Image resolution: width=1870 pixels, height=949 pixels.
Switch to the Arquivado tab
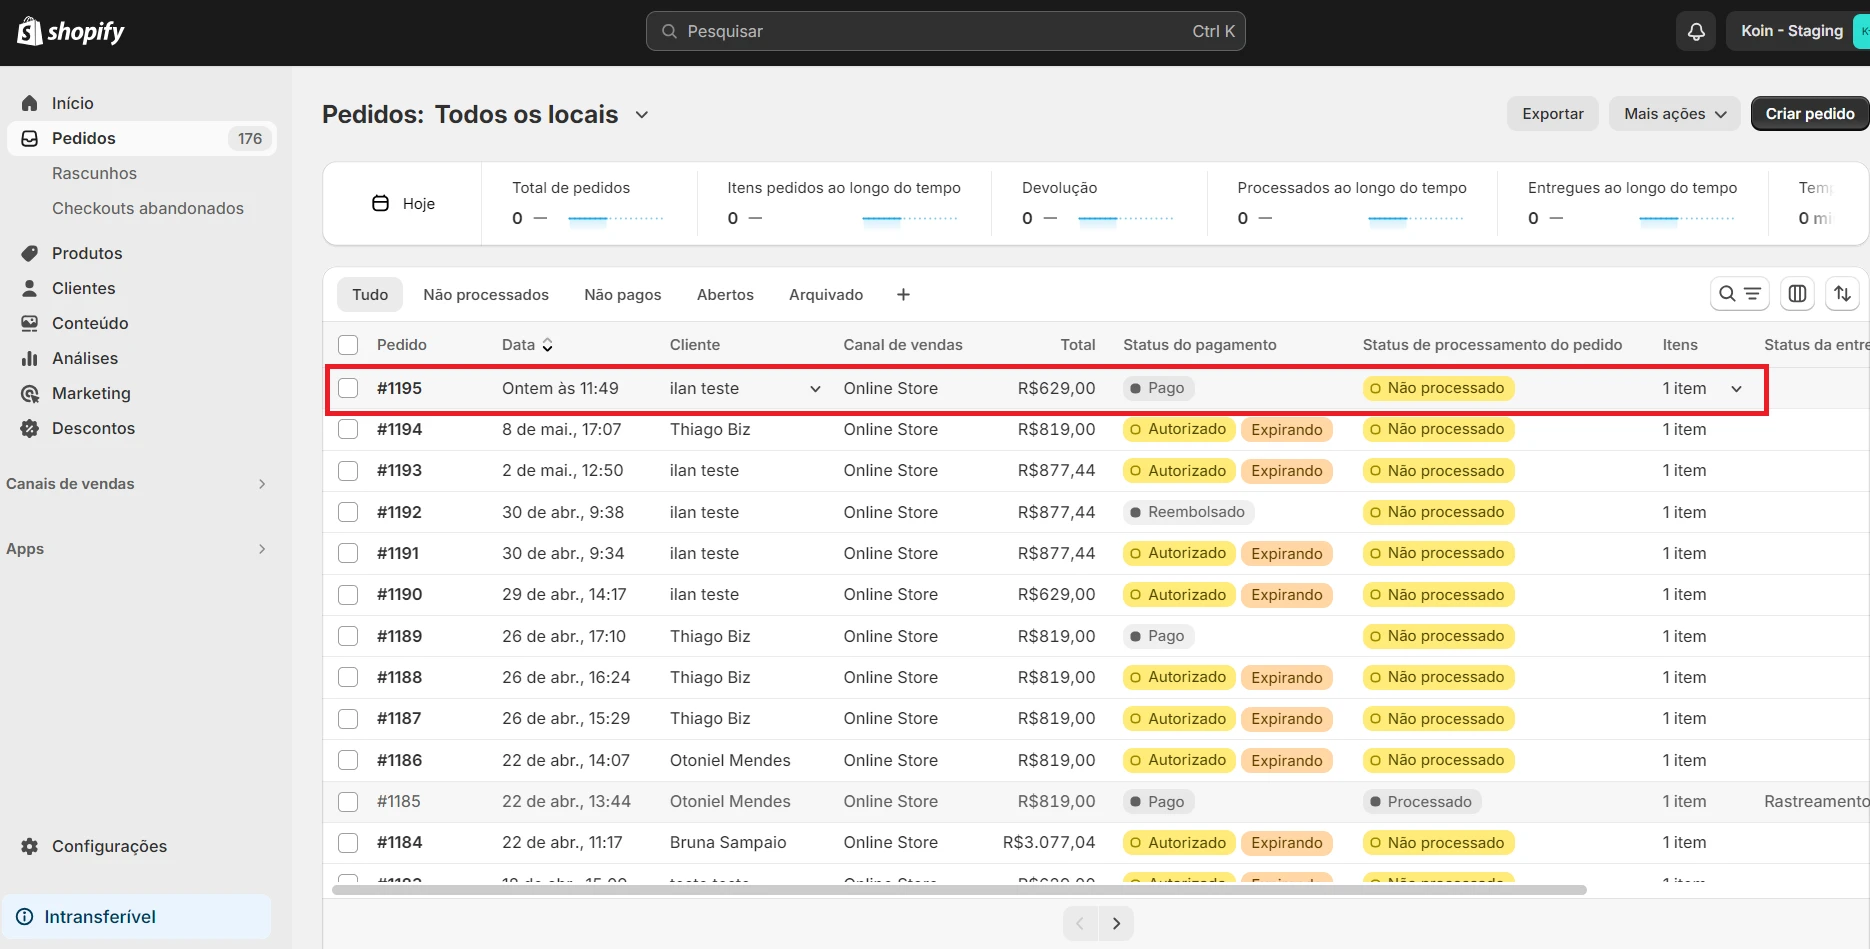pos(825,295)
